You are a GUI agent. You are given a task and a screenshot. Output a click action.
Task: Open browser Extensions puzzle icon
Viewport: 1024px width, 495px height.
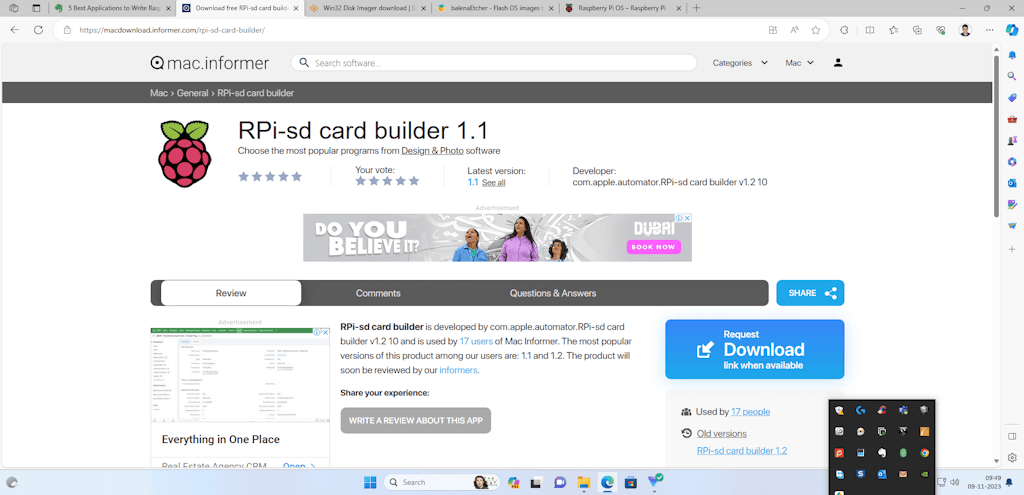(x=844, y=30)
